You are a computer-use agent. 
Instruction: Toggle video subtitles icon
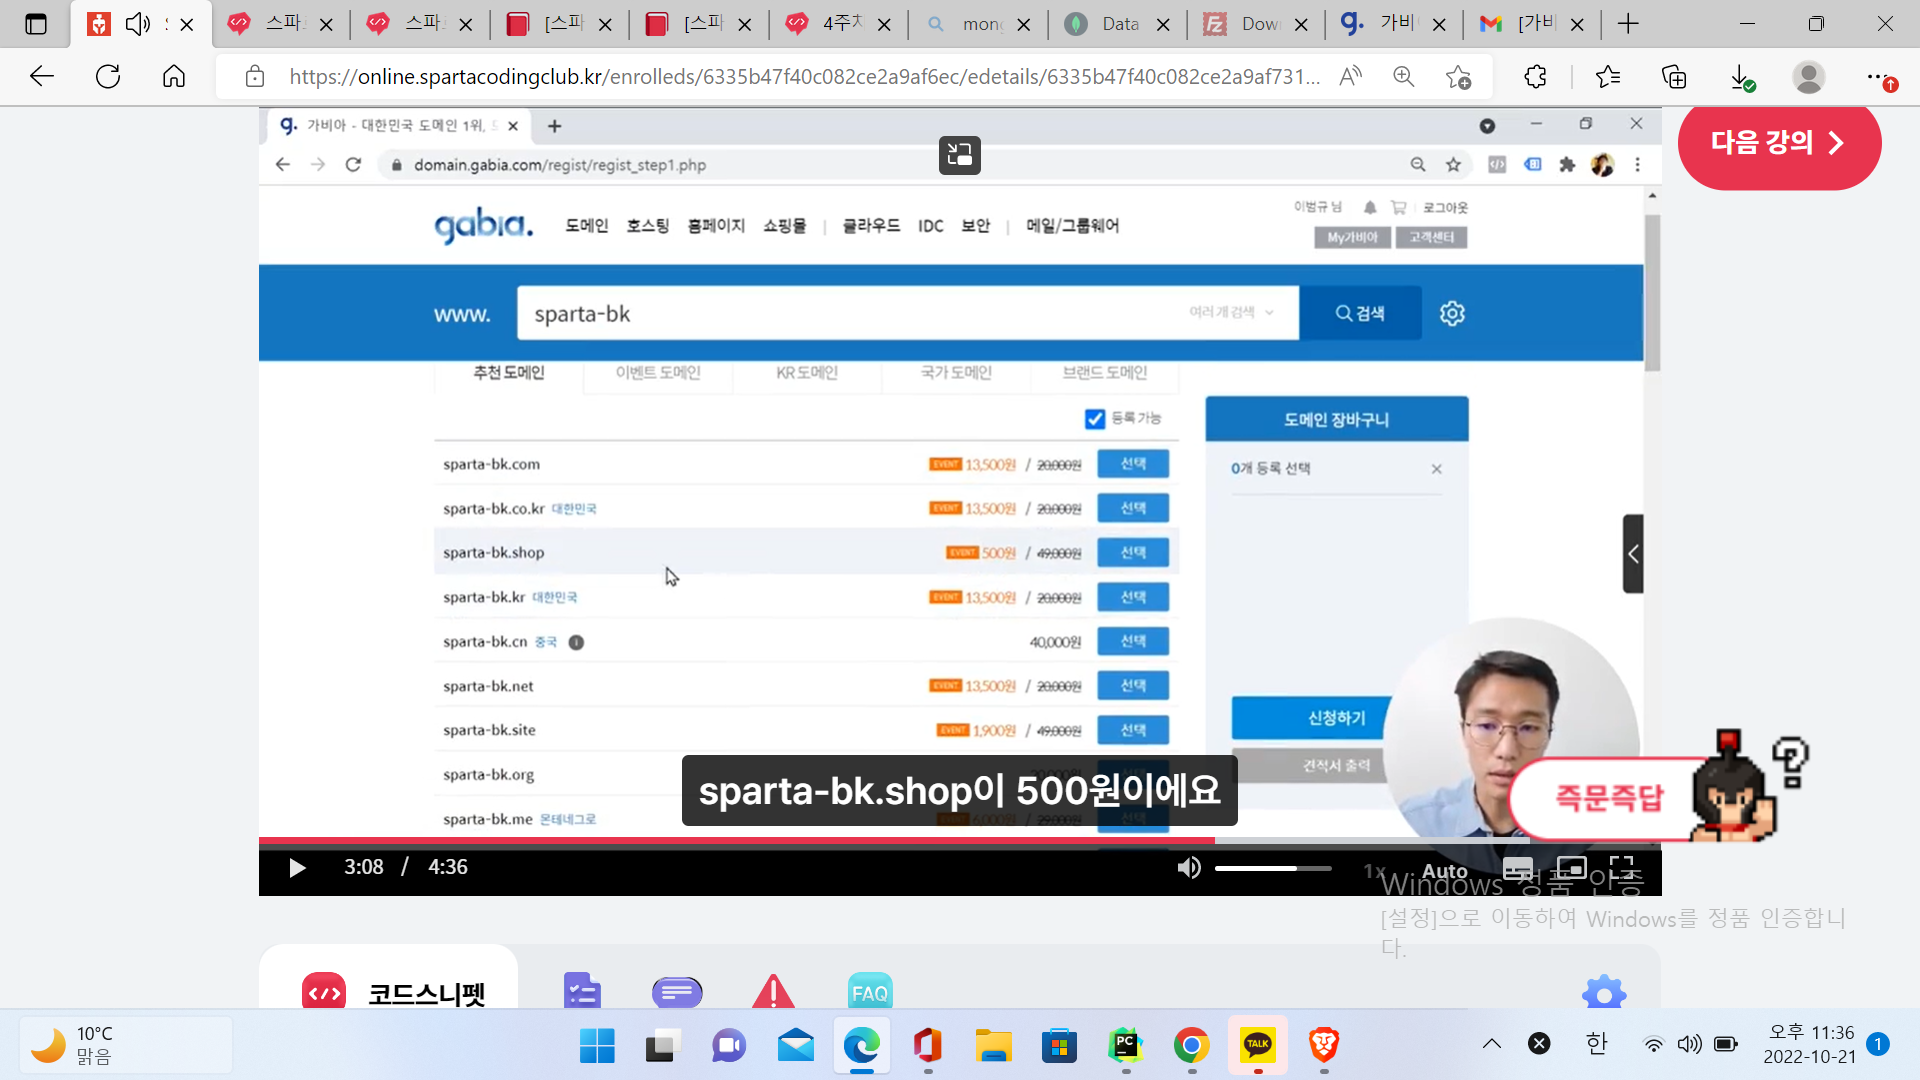(1517, 868)
